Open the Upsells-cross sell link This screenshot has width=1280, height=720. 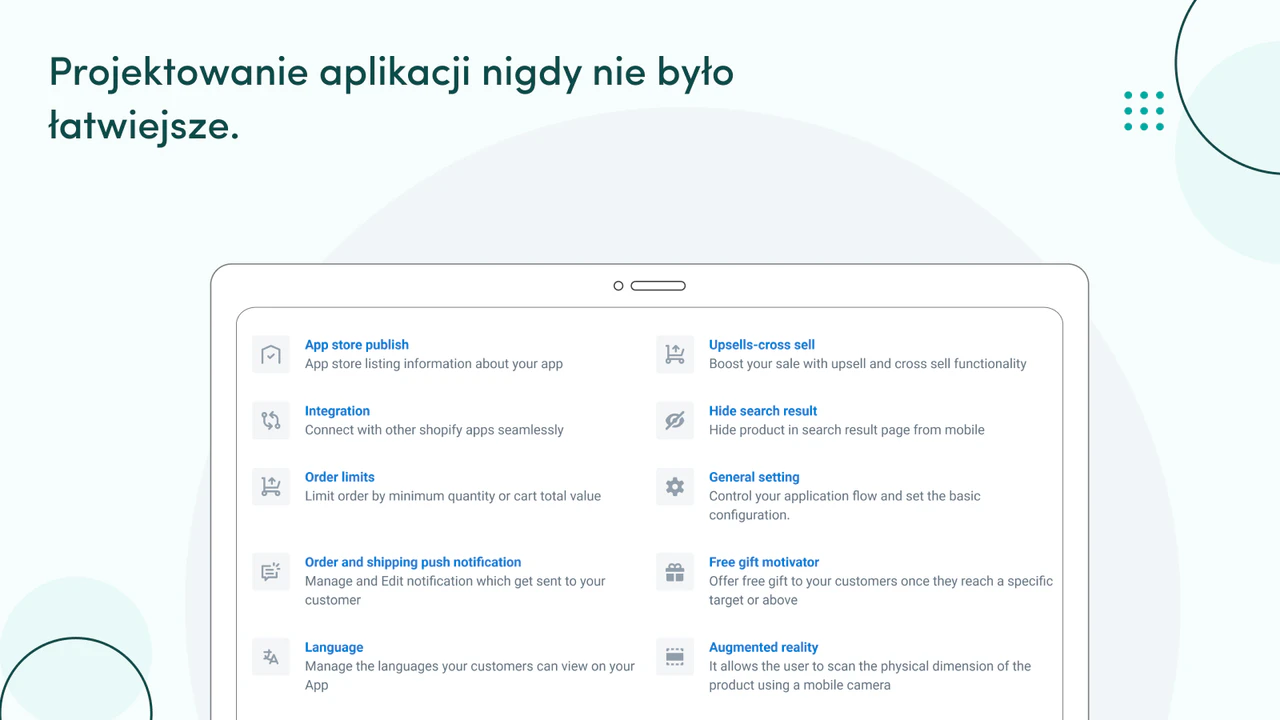[x=762, y=345]
